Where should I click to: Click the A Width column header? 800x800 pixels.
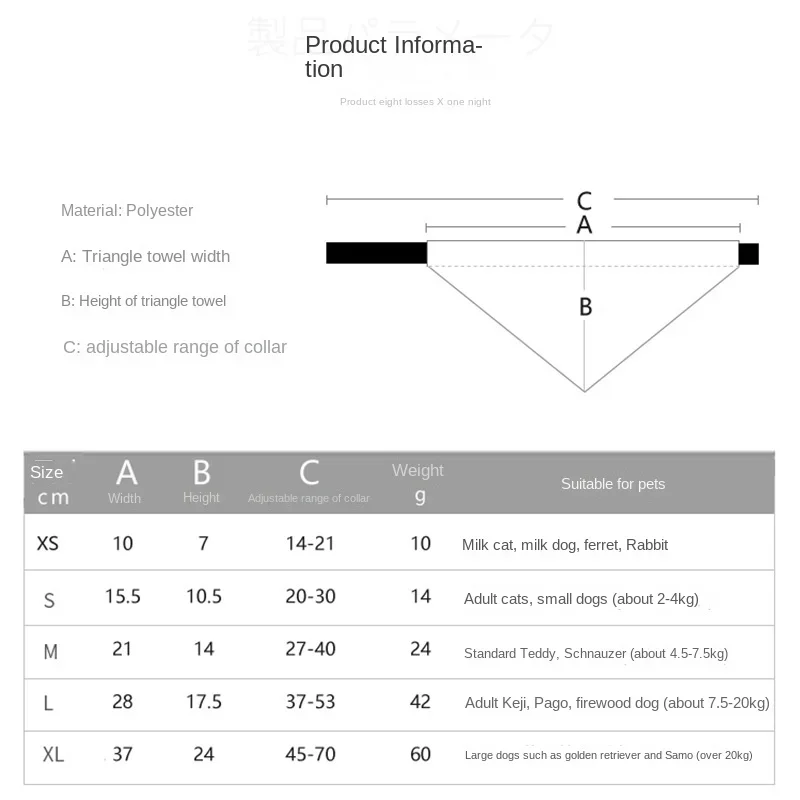point(126,482)
